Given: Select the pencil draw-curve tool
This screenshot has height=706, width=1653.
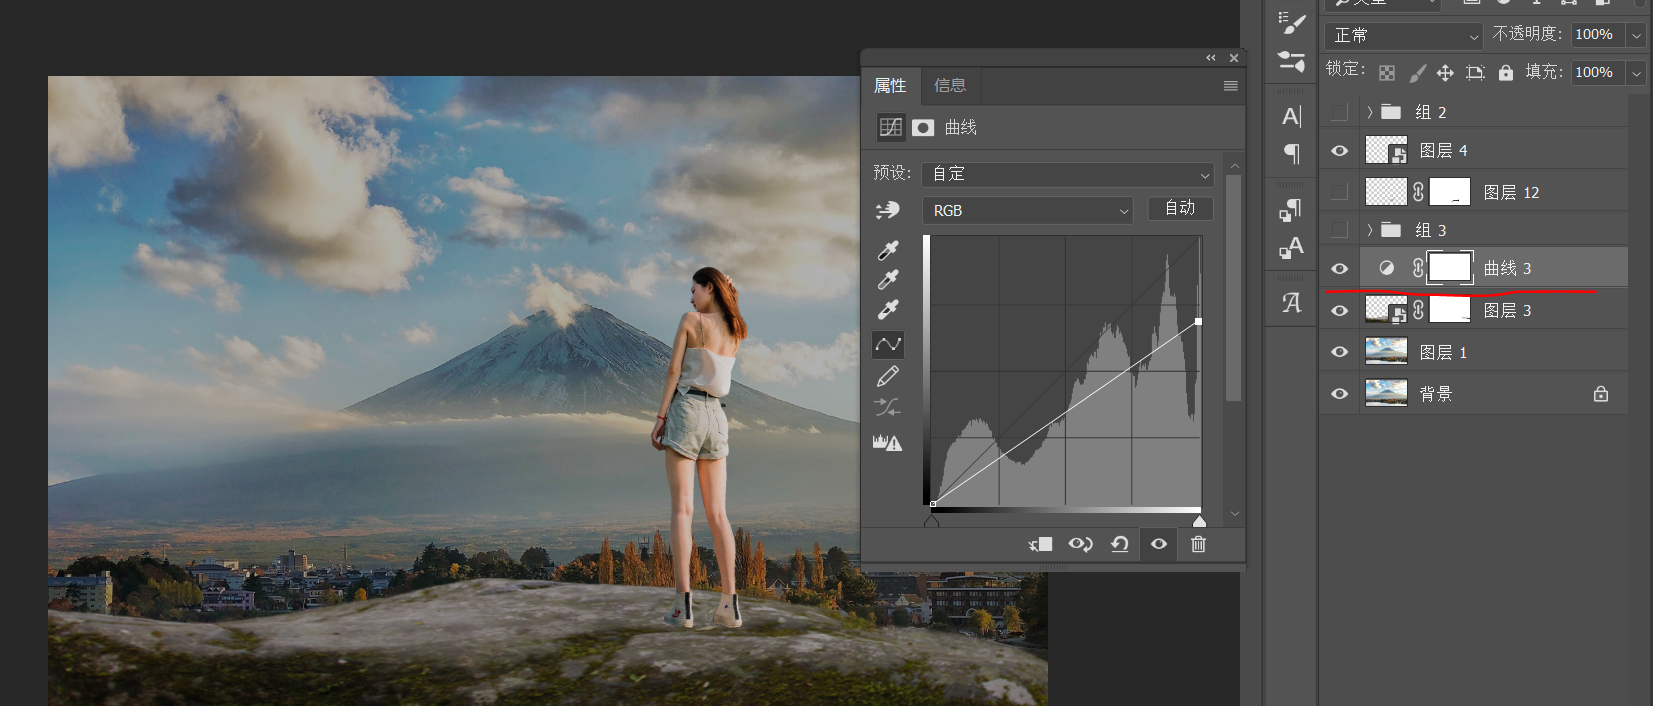Looking at the screenshot, I should point(887,376).
